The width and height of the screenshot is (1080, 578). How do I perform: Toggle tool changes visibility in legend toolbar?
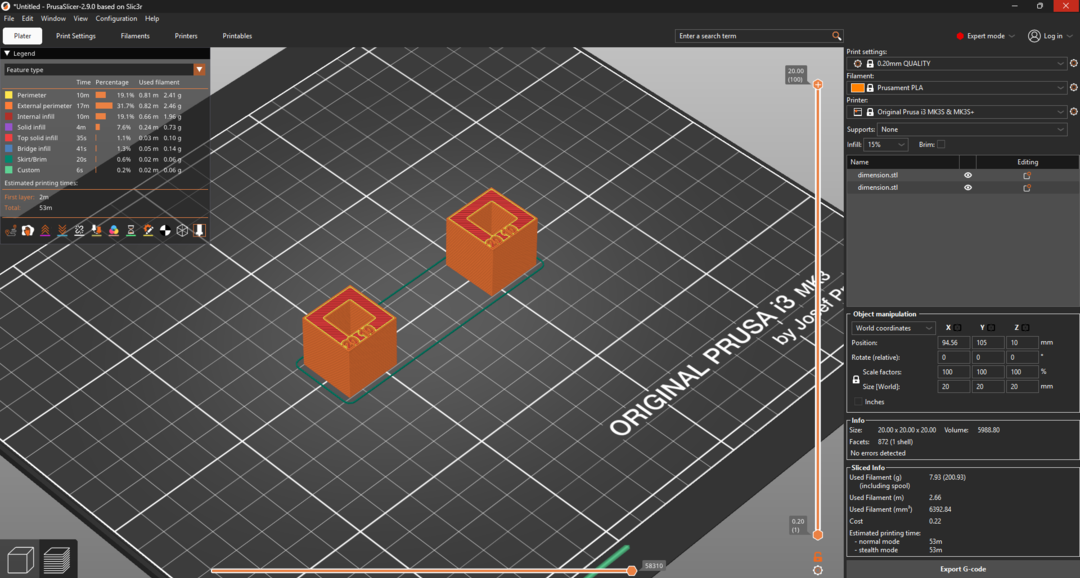[96, 231]
